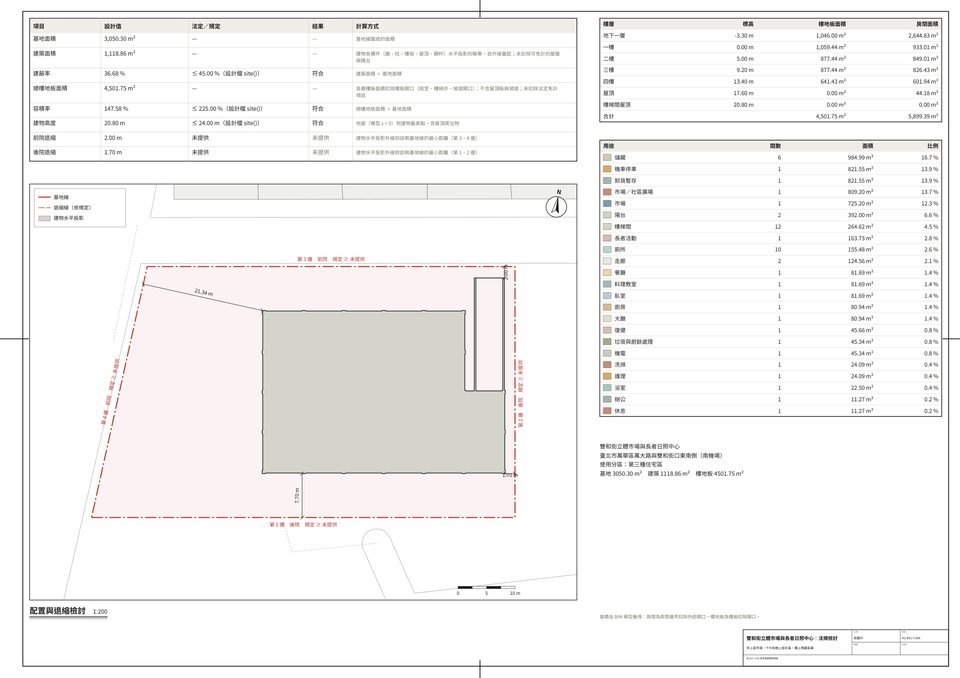This screenshot has width=960, height=678.
Task: Click the 36.68 % design value
Action: pos(114,73)
